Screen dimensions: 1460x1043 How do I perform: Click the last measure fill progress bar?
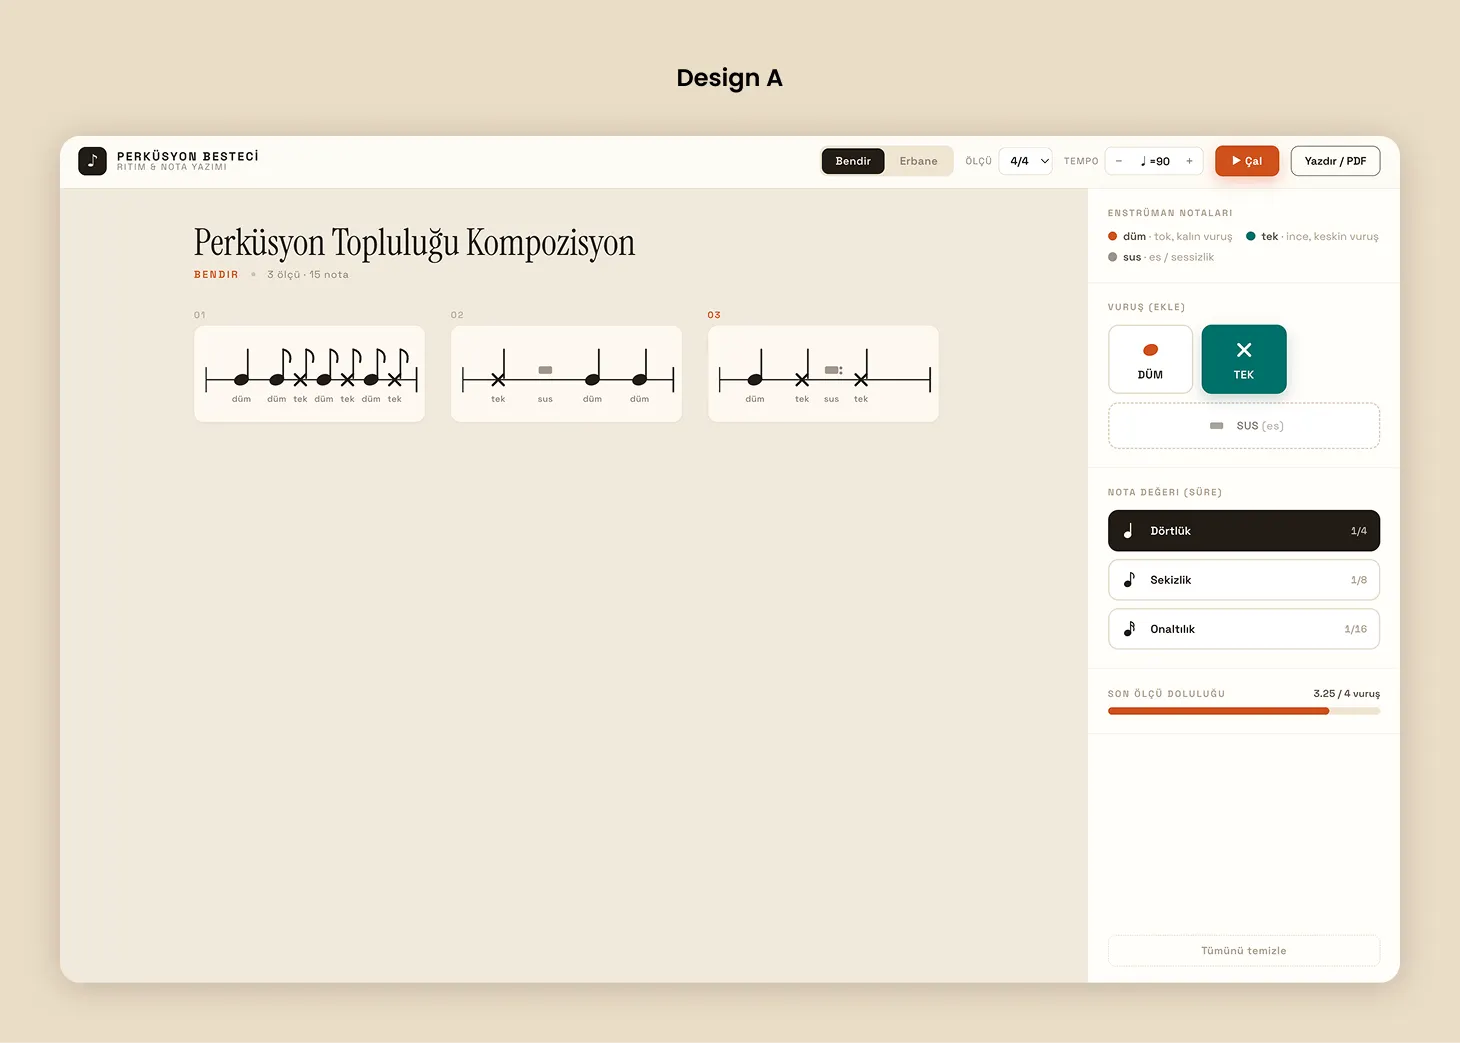(x=1244, y=711)
